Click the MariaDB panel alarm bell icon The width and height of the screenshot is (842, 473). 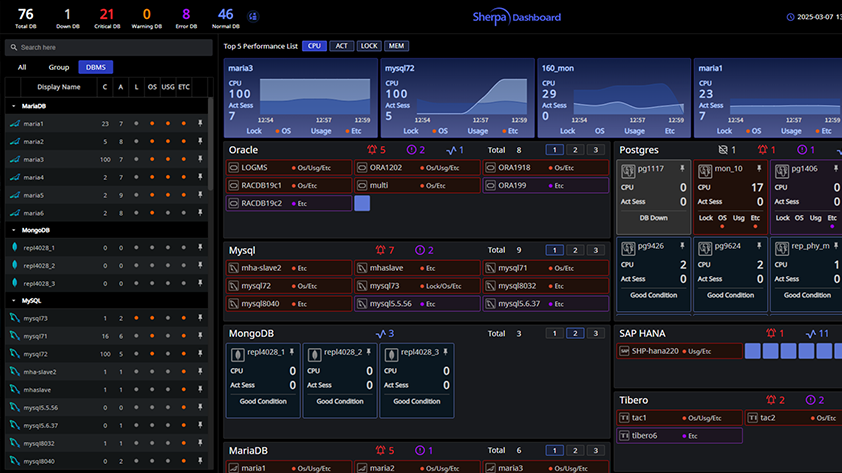[380, 450]
